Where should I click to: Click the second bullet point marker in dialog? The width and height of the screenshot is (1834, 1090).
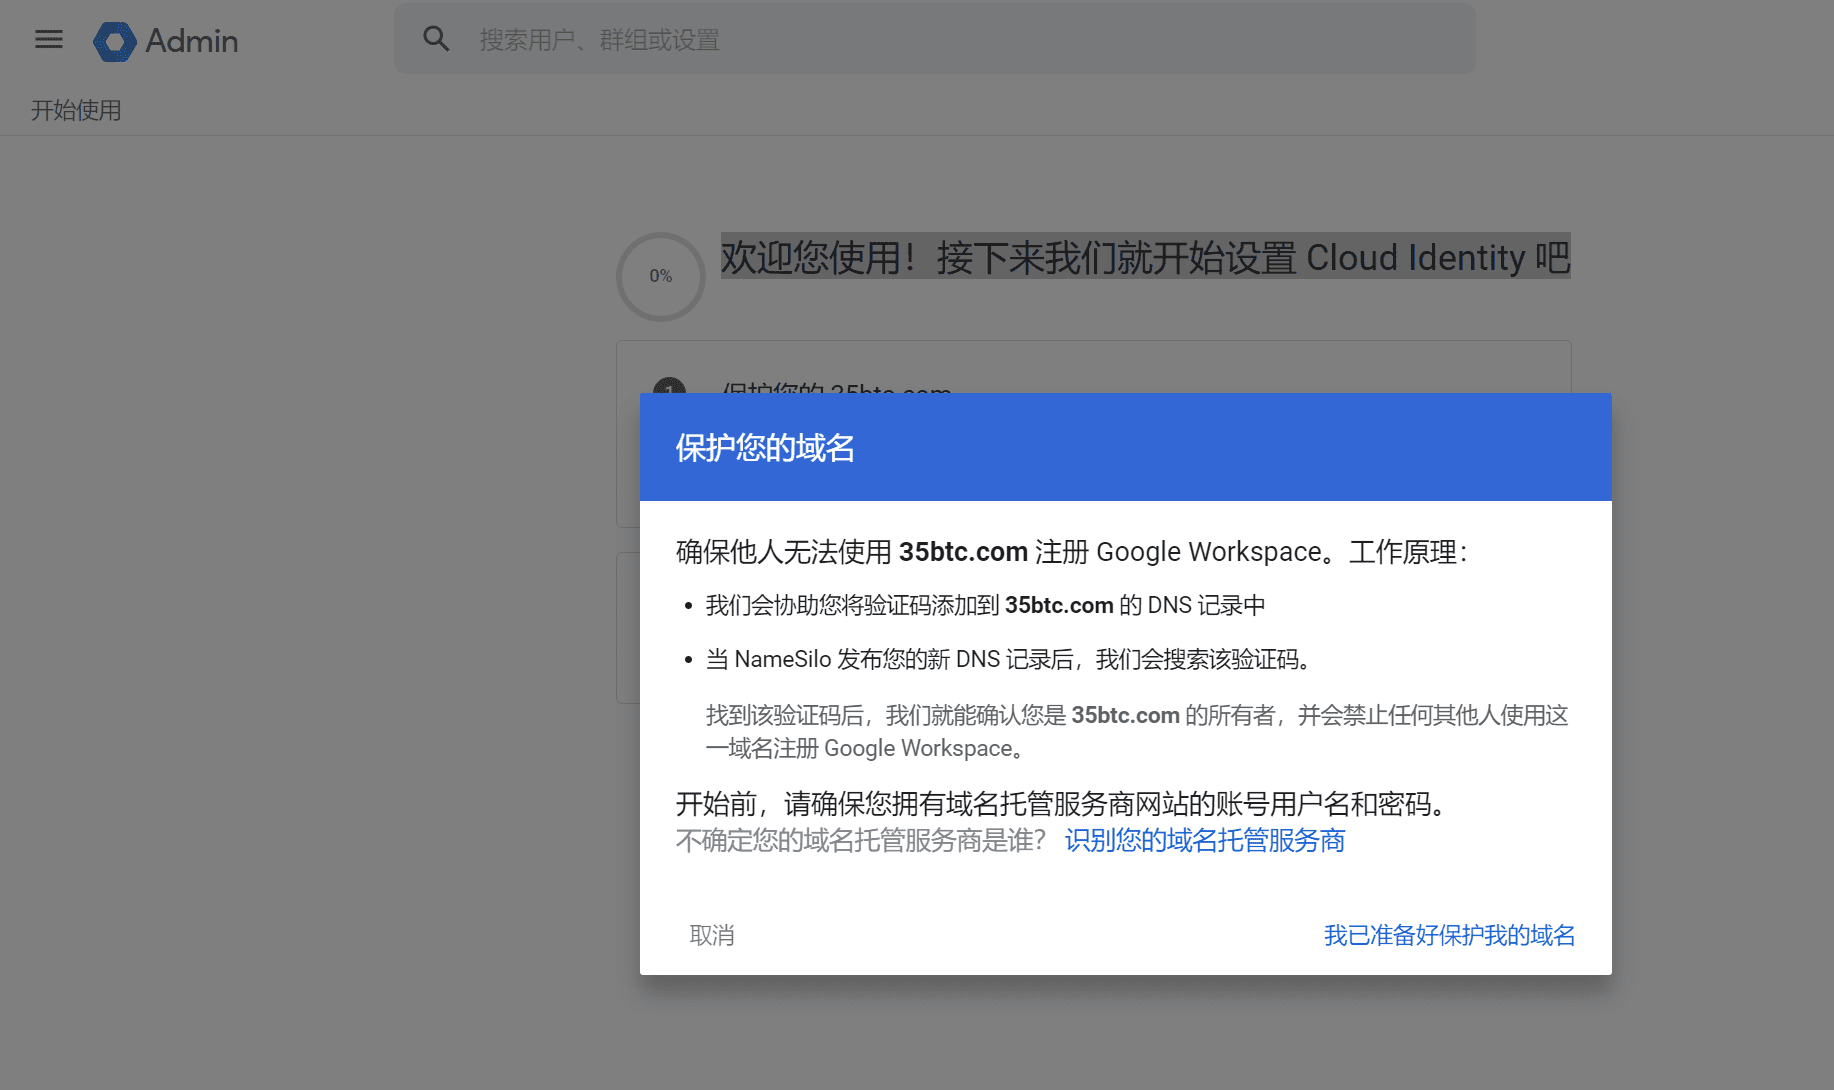pos(687,659)
